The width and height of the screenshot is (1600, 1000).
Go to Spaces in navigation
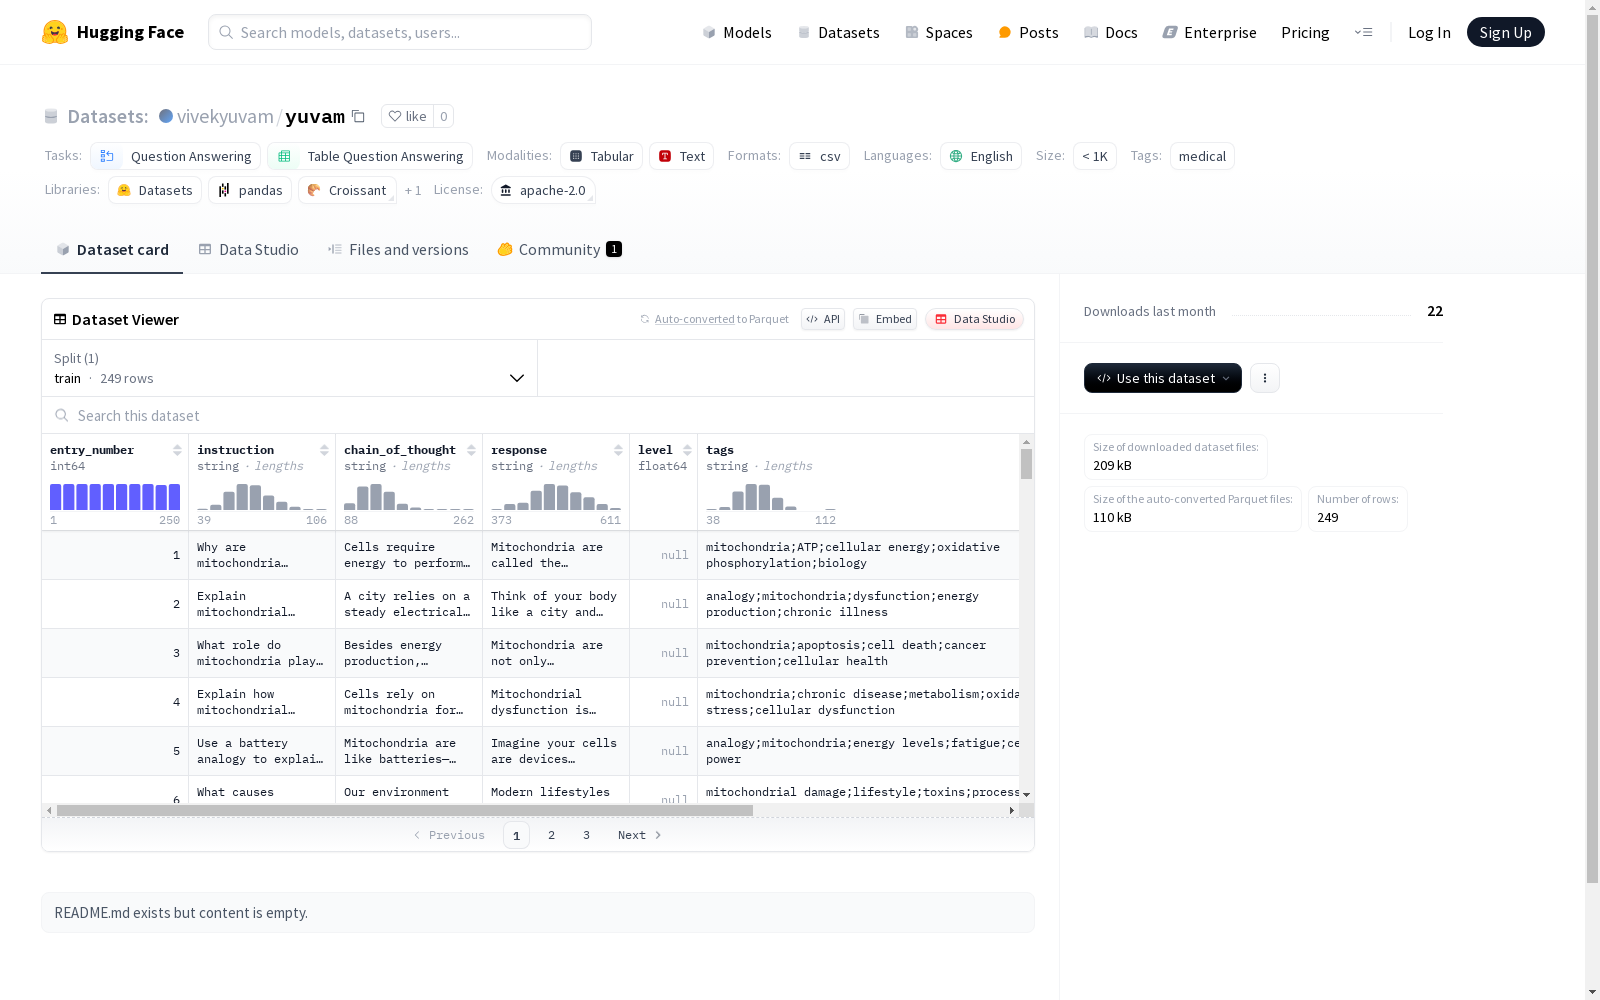939,32
